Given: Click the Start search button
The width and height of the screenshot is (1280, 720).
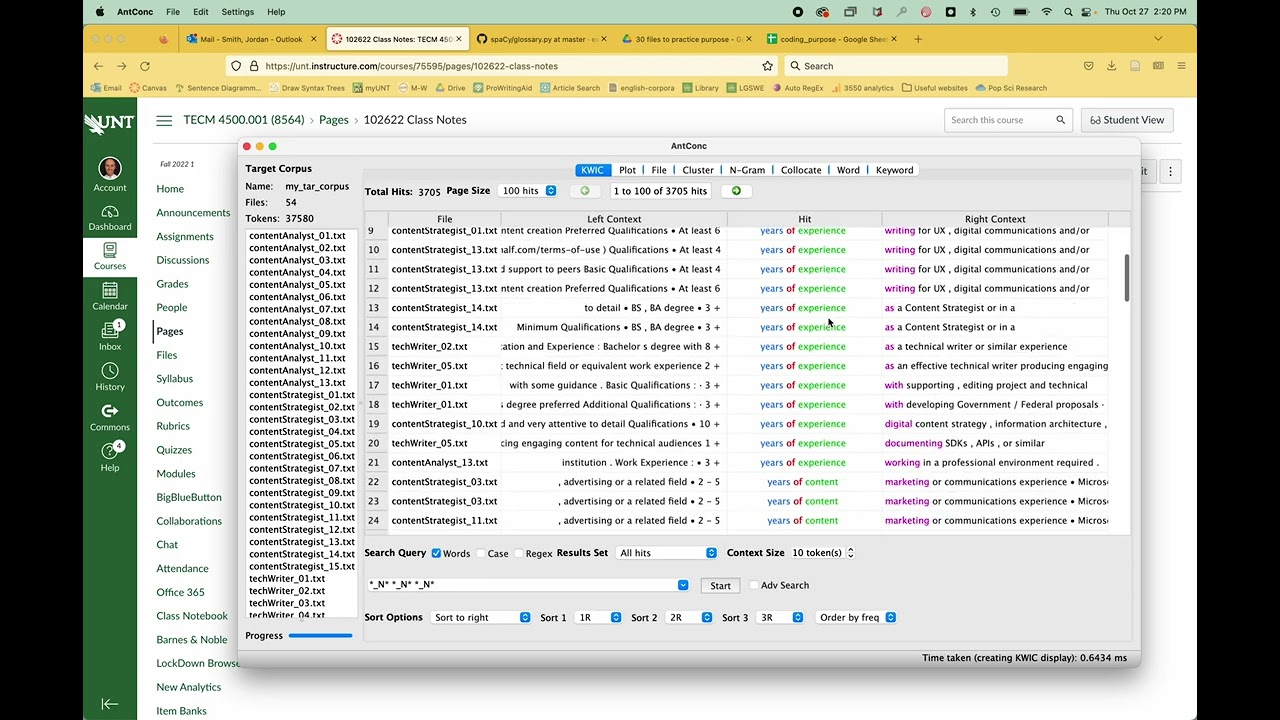Looking at the screenshot, I should coord(720,586).
